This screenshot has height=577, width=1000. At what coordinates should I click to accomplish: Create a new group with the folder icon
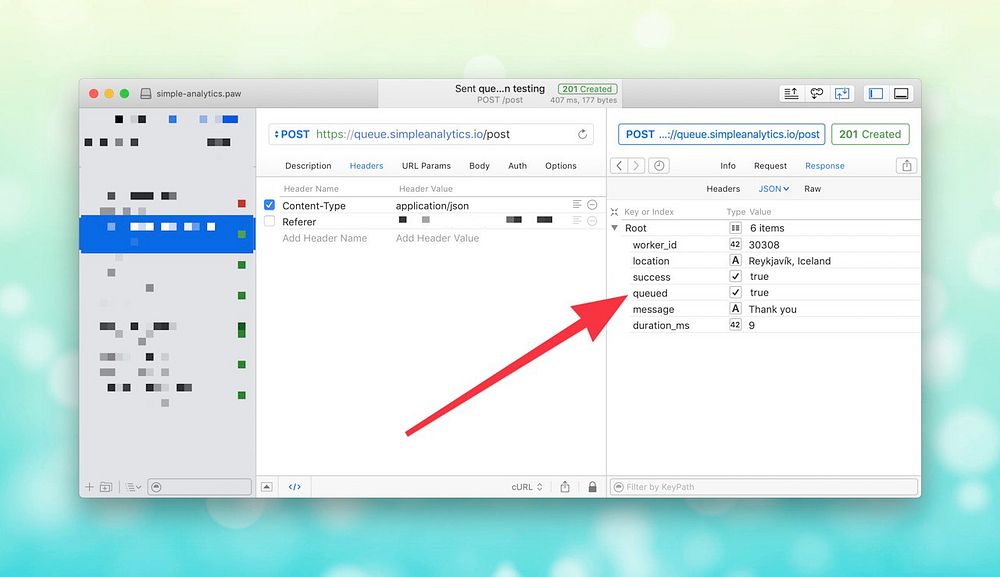pyautogui.click(x=106, y=487)
